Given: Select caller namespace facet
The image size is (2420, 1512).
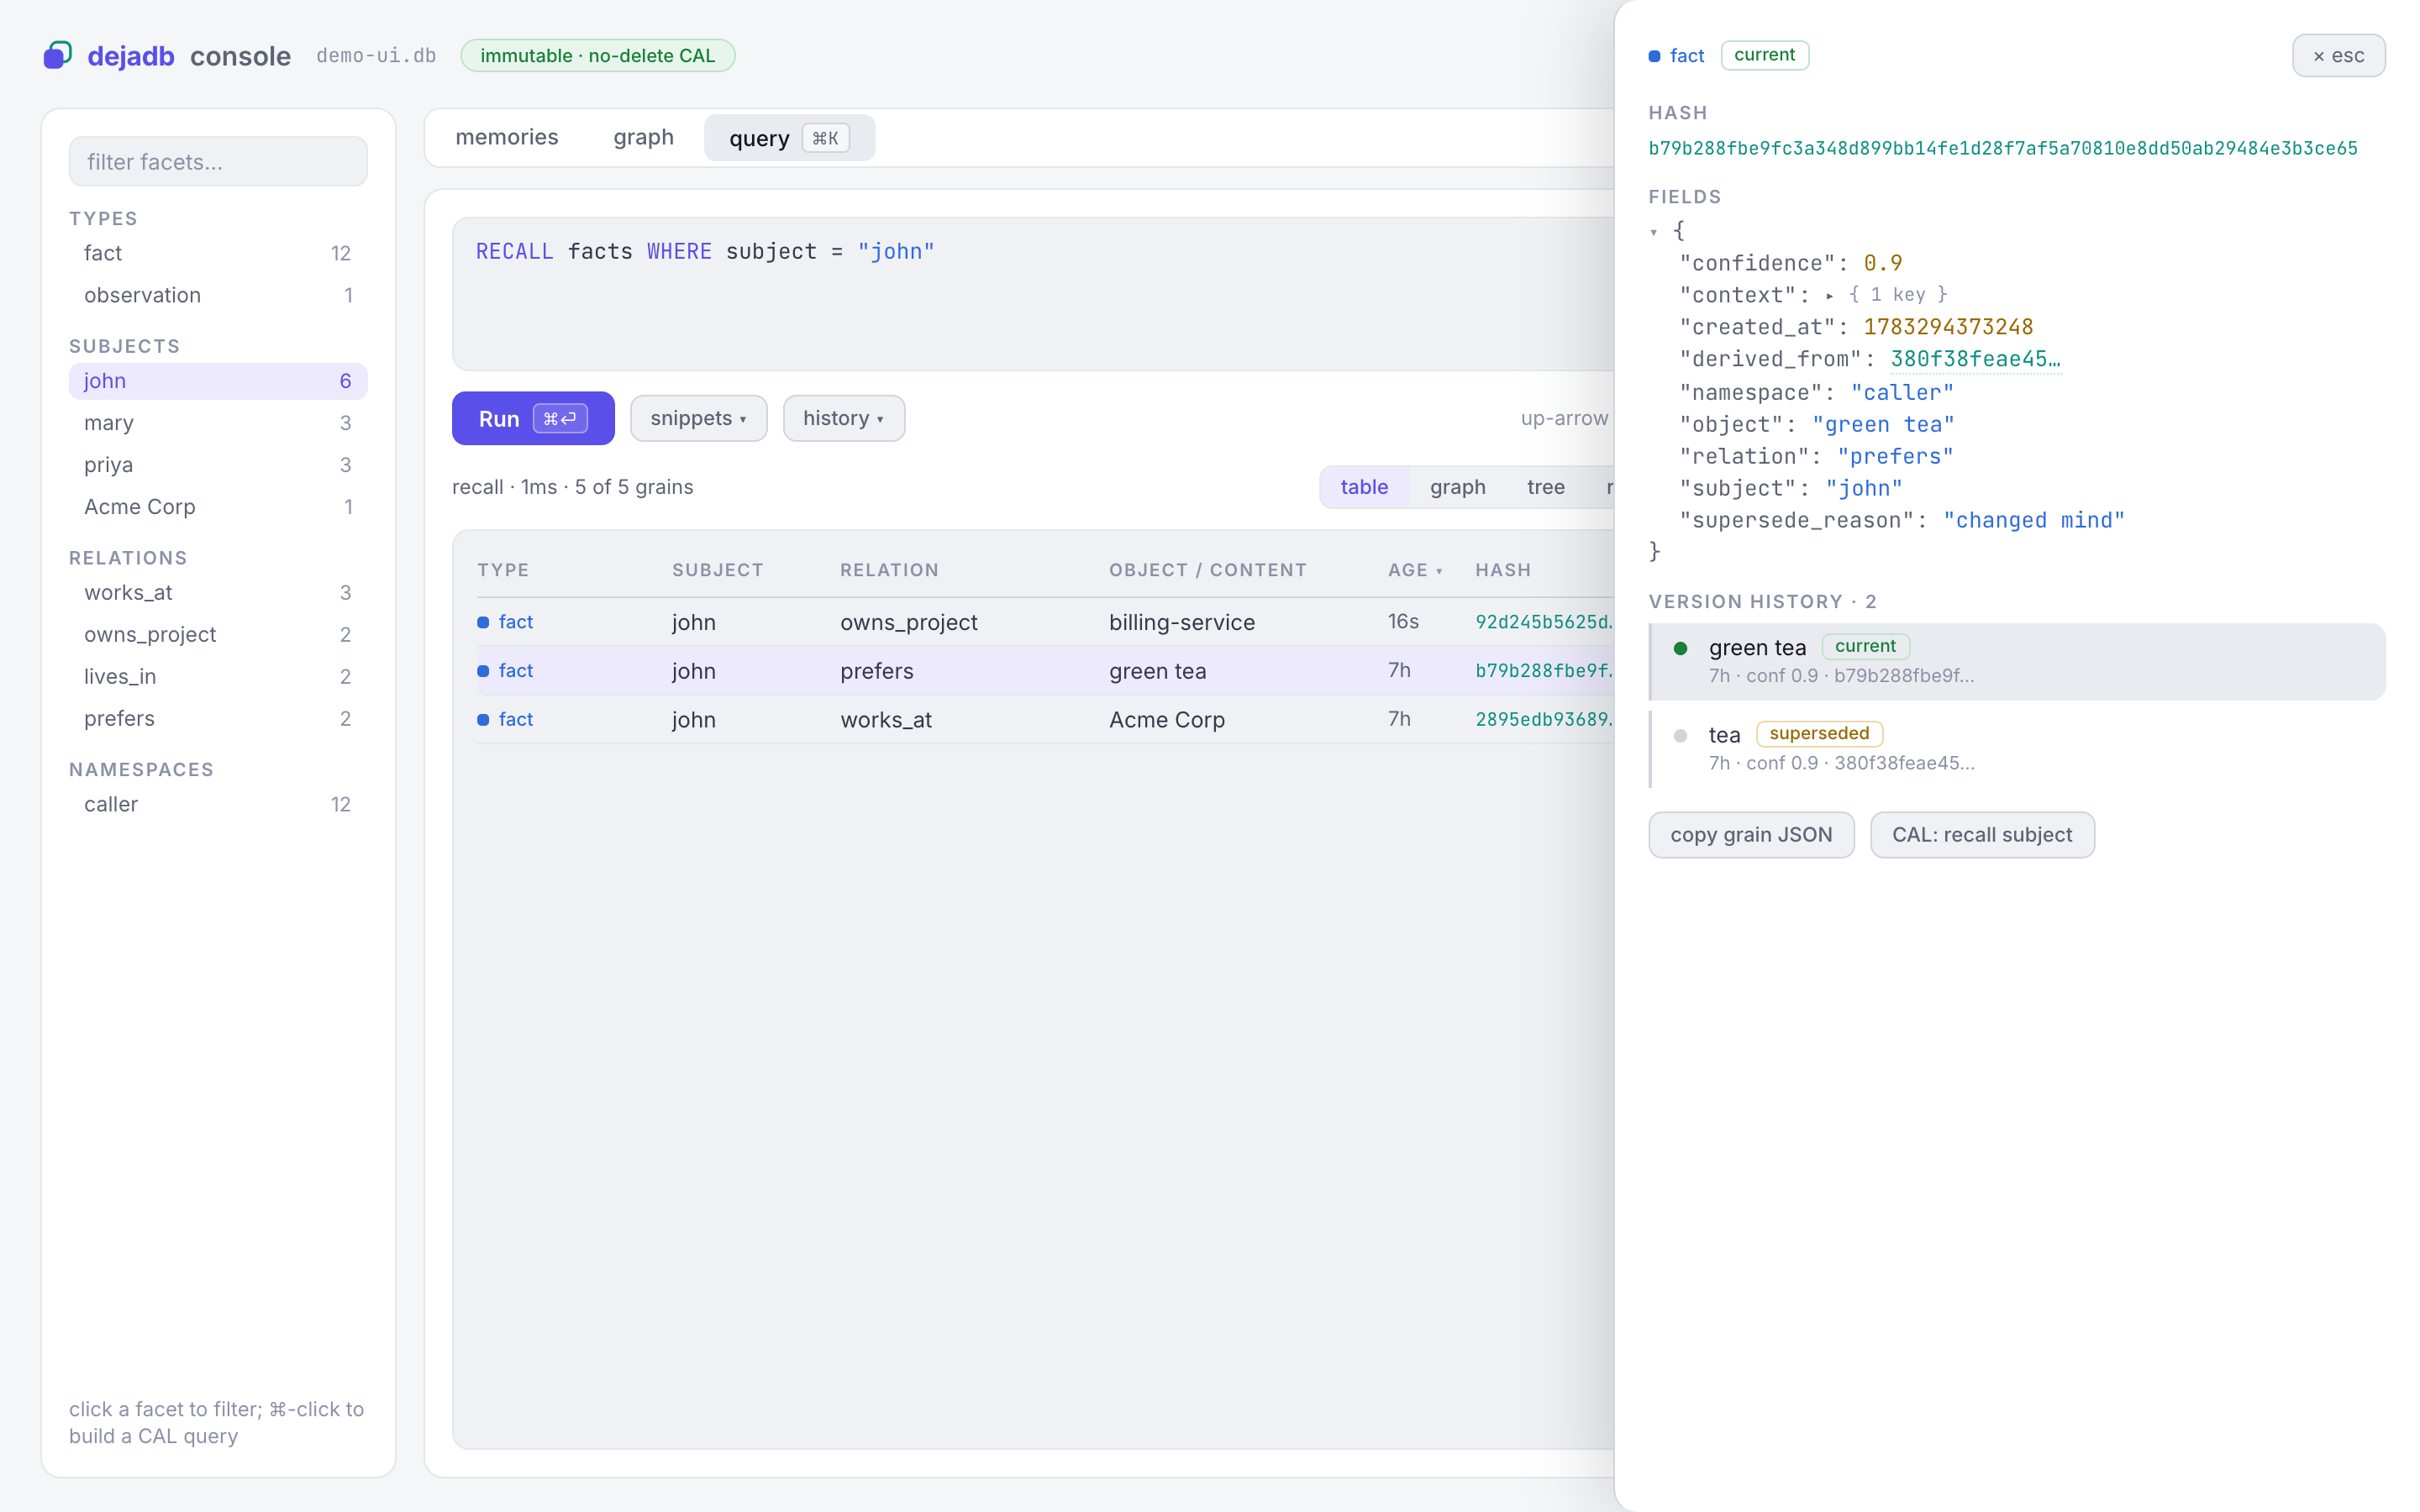Looking at the screenshot, I should 218,805.
